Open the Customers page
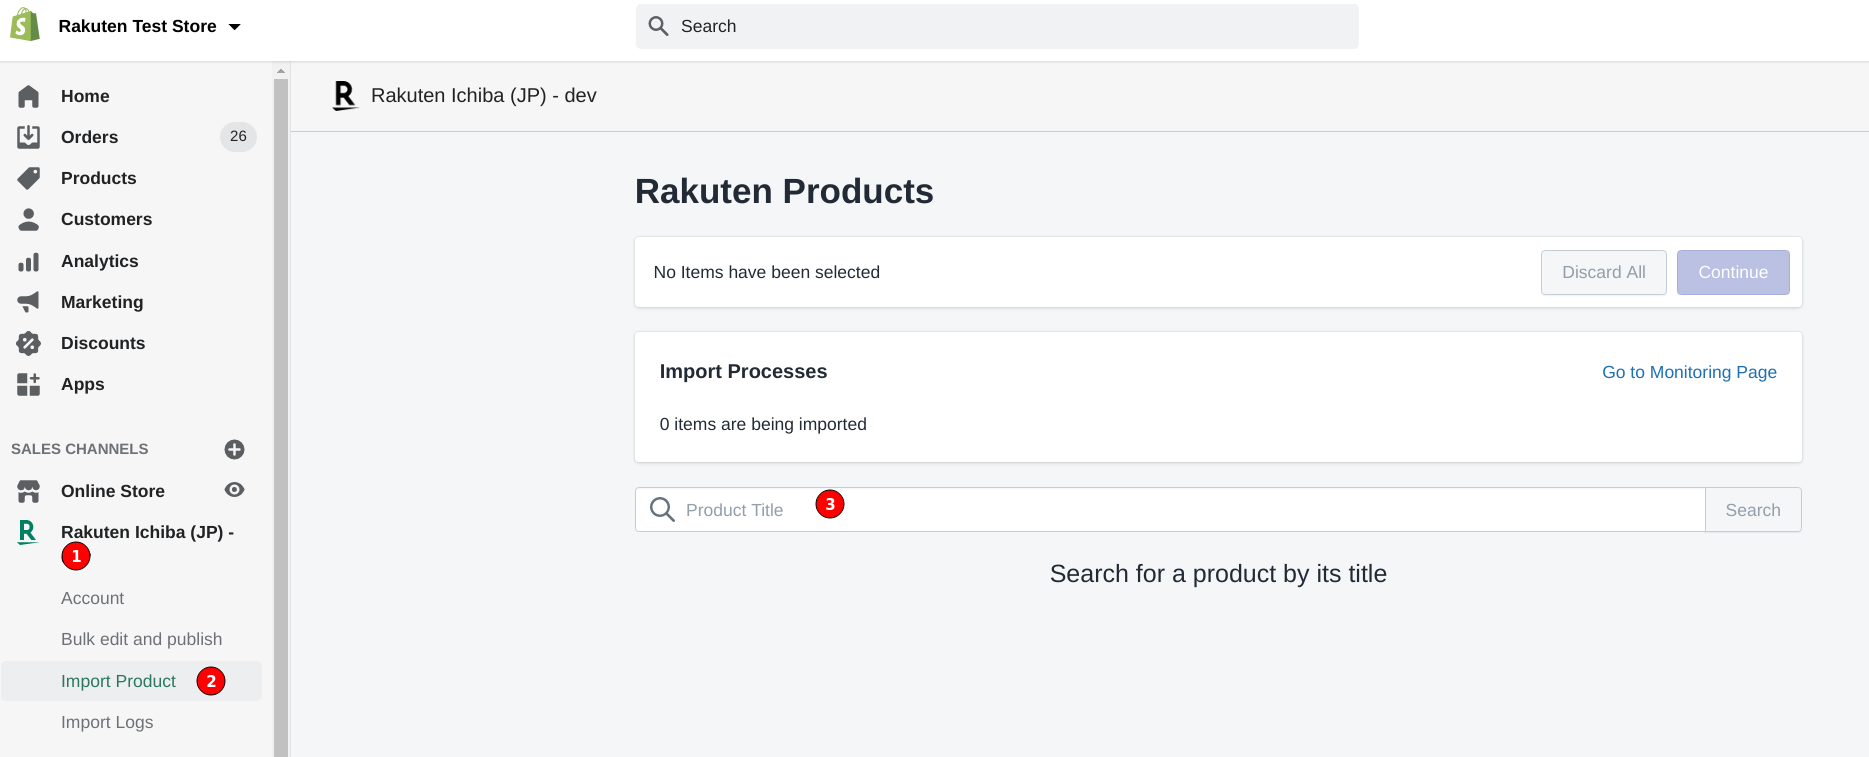 point(106,219)
